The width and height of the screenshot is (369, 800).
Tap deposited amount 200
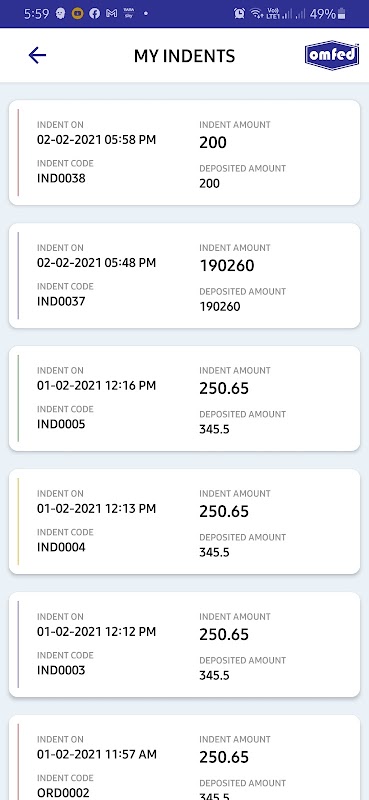tap(209, 184)
